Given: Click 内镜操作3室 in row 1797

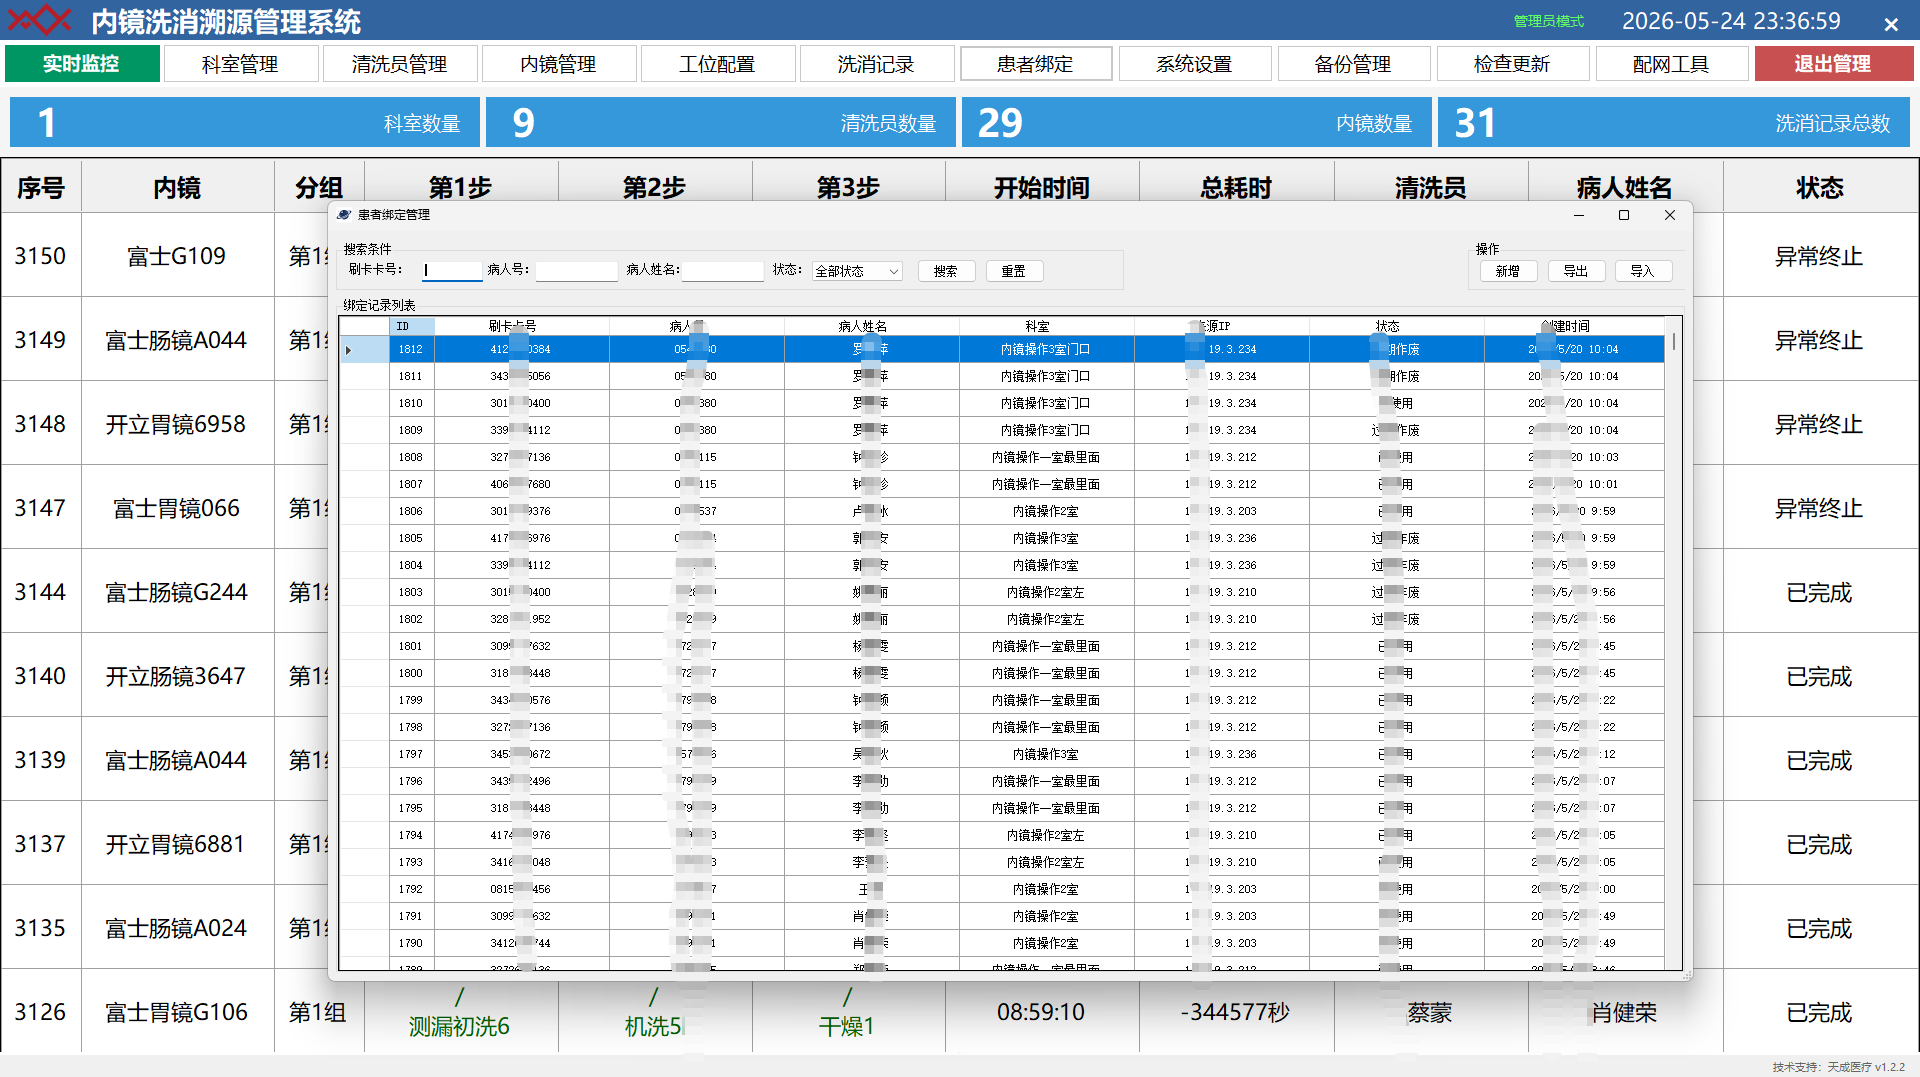Looking at the screenshot, I should (1046, 754).
